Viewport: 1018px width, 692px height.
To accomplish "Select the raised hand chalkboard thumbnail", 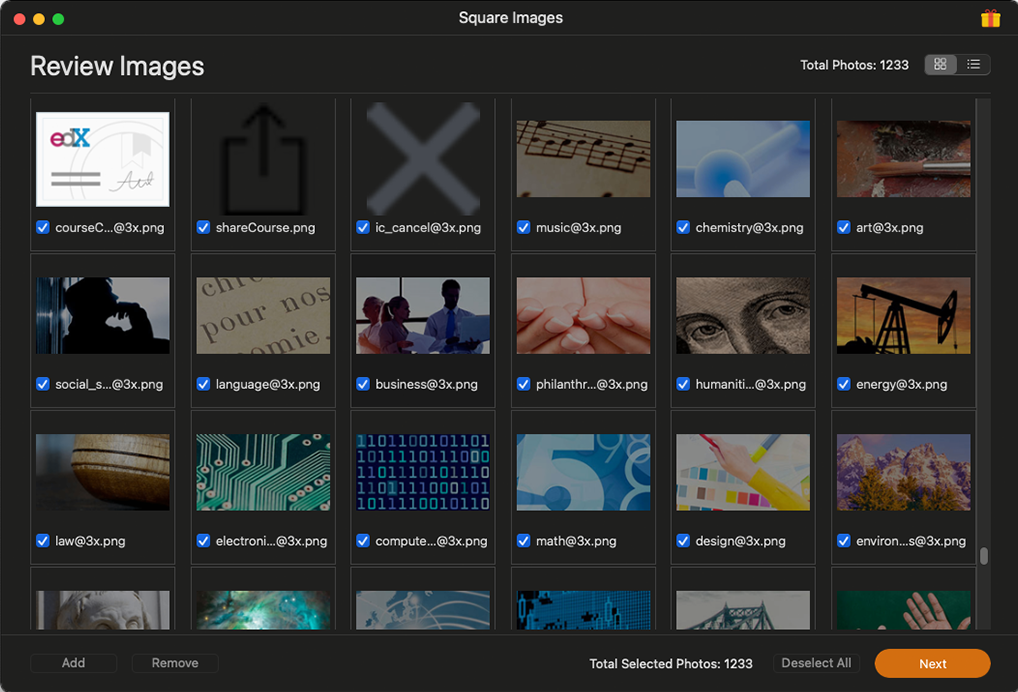I will 903,610.
